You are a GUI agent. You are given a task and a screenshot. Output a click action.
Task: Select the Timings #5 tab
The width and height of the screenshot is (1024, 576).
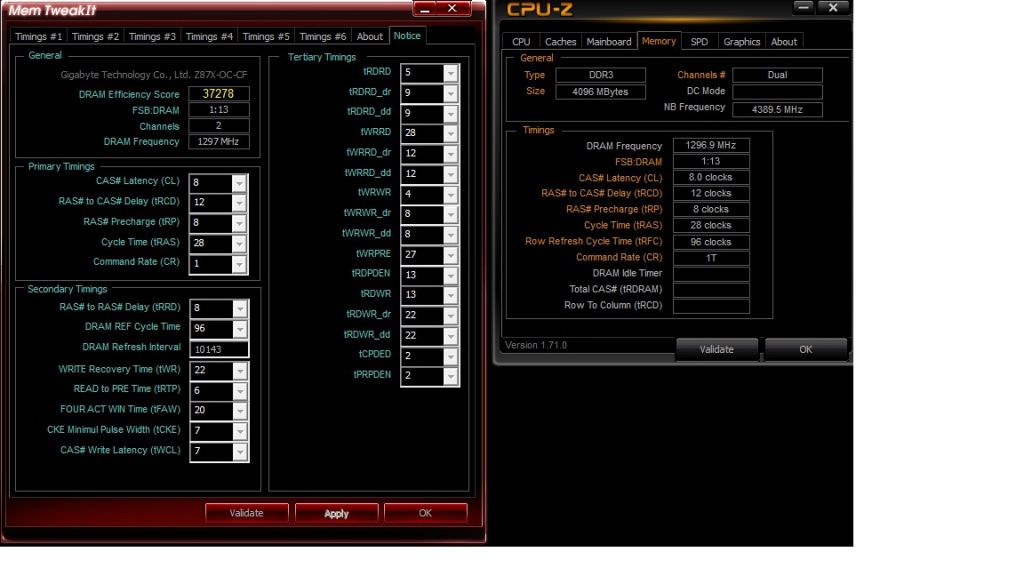coord(266,37)
